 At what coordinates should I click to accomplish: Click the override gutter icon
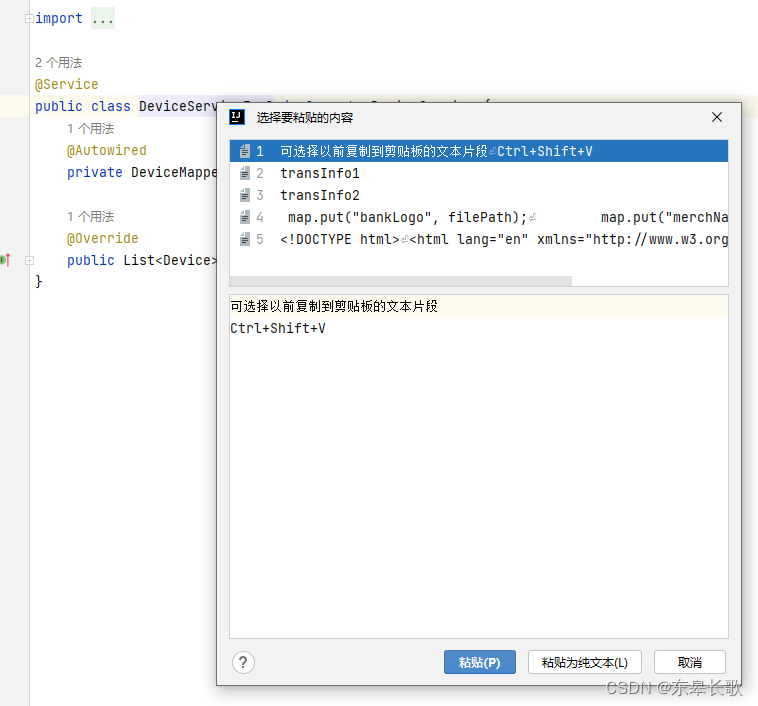point(5,260)
